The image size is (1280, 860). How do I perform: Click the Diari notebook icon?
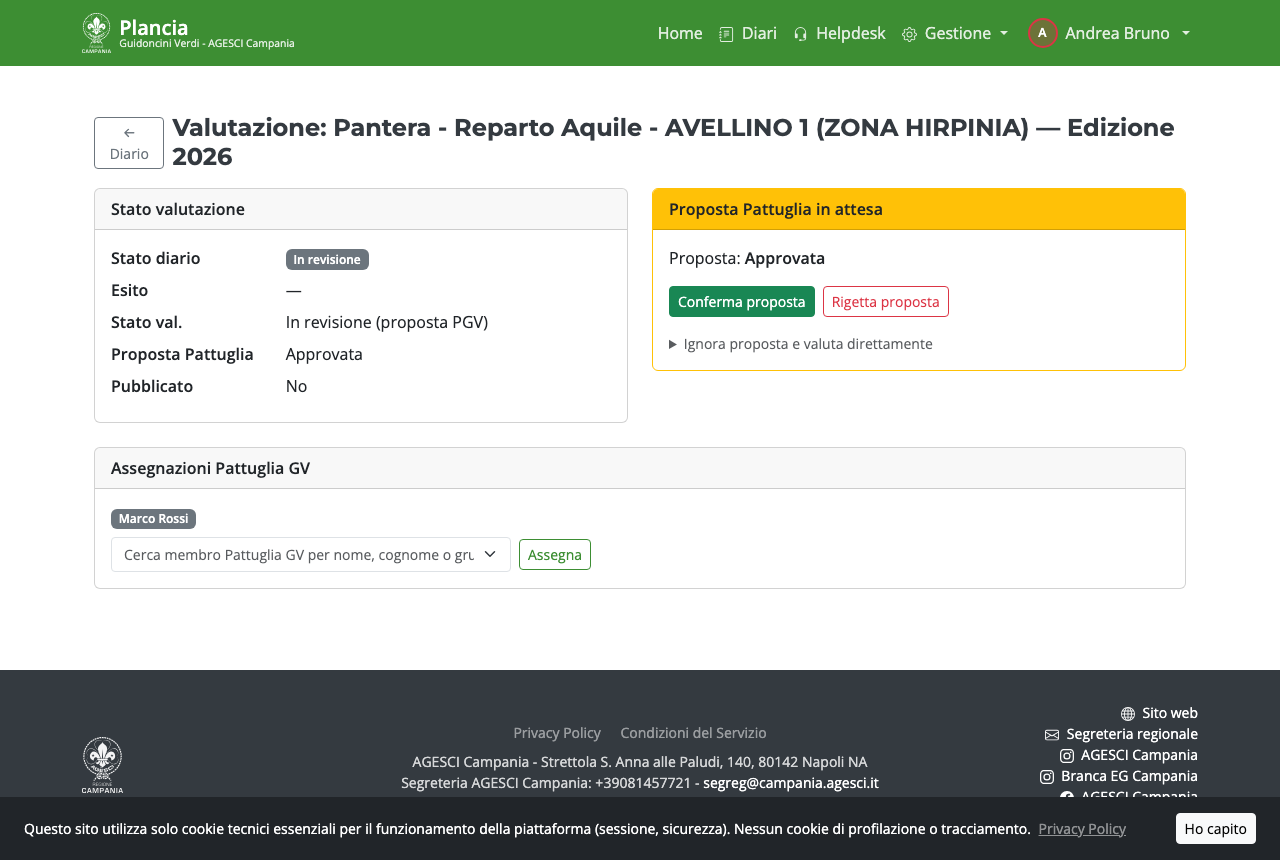(x=726, y=34)
